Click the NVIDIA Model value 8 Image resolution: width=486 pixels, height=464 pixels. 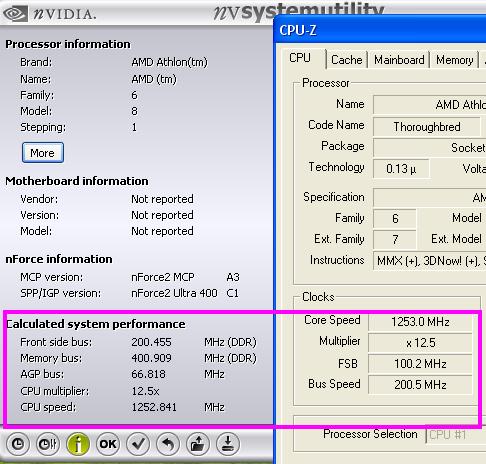click(x=134, y=111)
